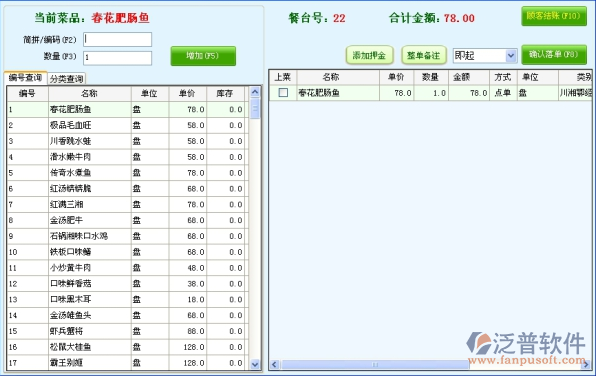Click dish list scroll up arrow
596x376 pixels.
tap(255, 92)
